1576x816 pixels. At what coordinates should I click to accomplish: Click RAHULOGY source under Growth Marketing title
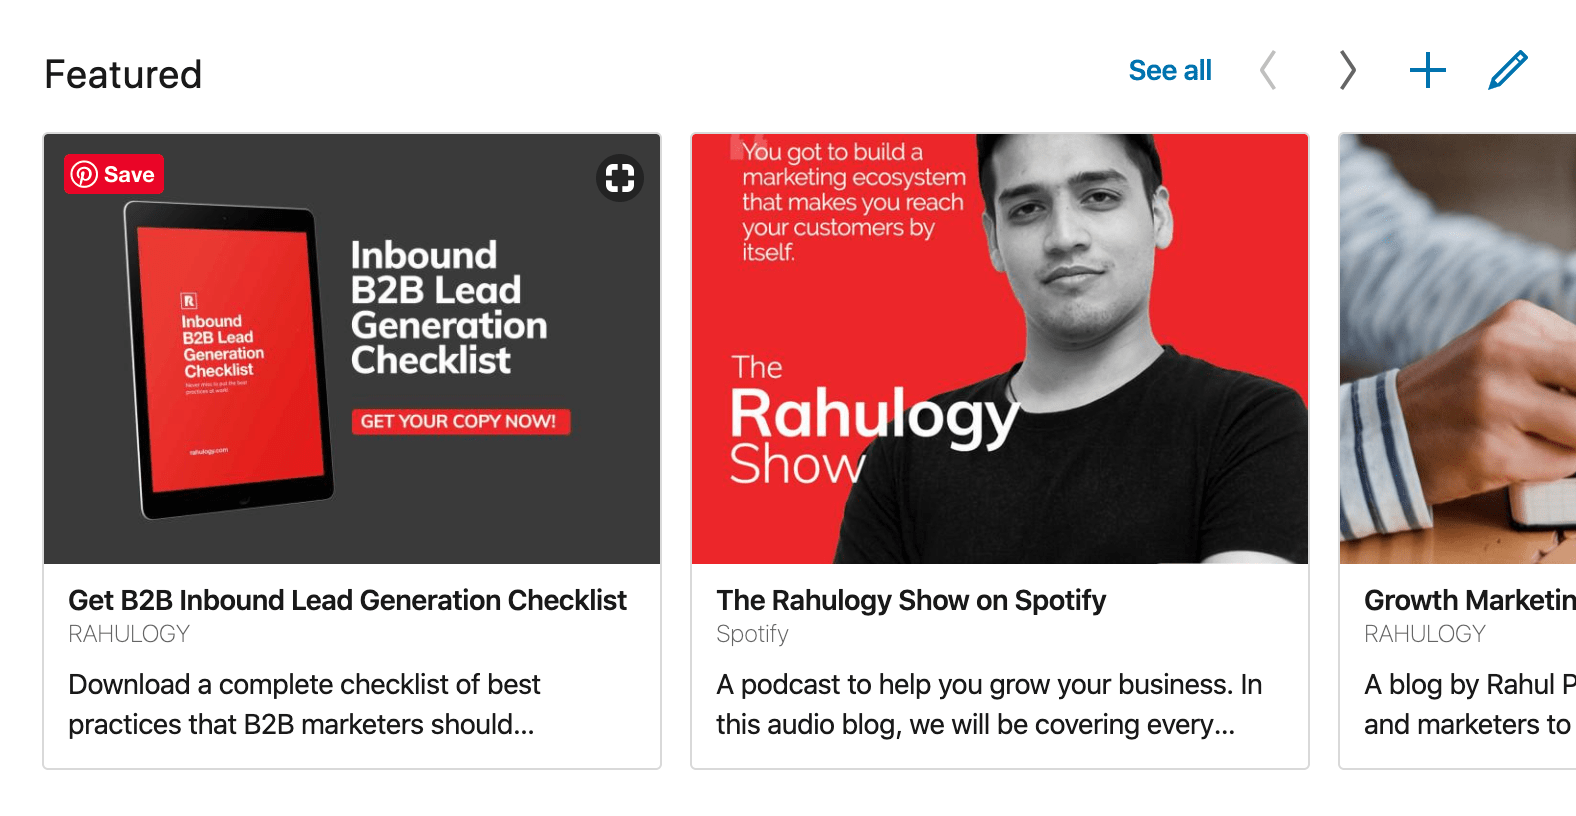[x=1425, y=634]
